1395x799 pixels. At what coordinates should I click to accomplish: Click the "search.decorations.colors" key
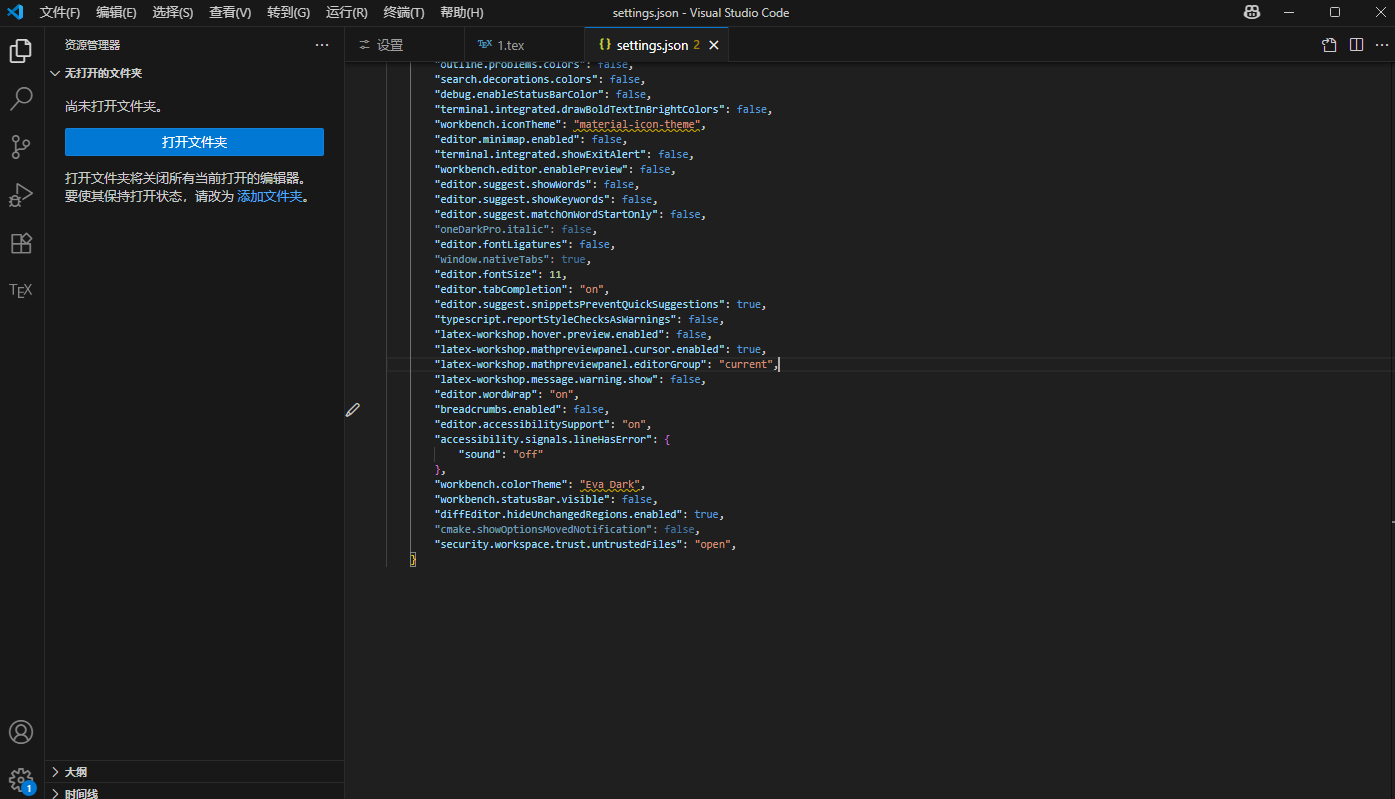point(516,80)
